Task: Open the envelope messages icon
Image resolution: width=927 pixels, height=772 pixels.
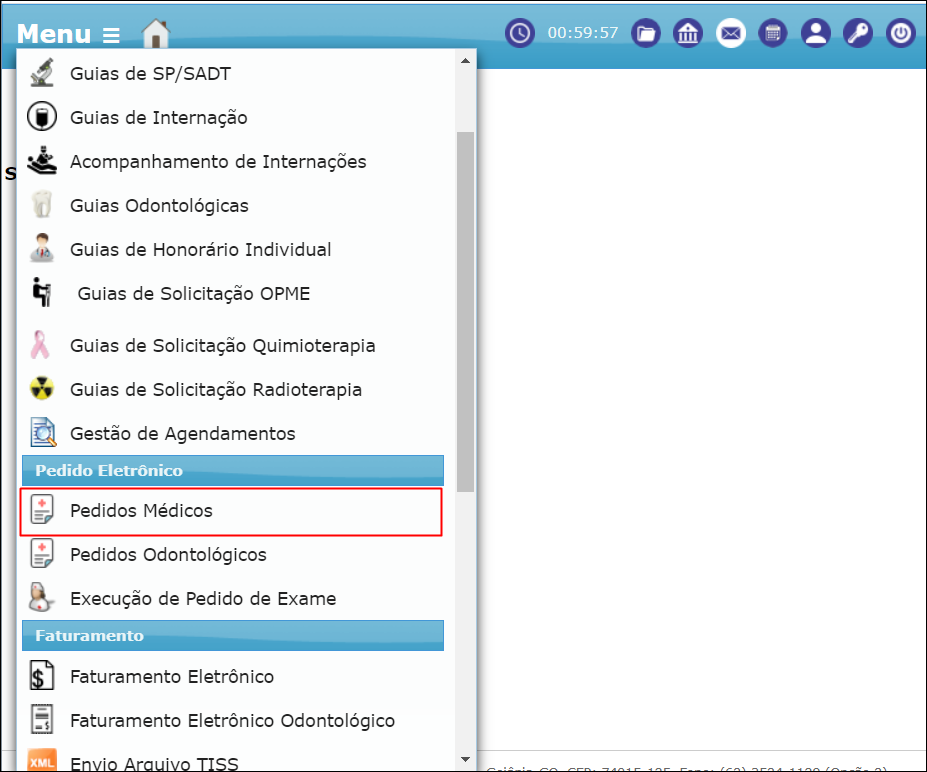Action: tap(731, 33)
